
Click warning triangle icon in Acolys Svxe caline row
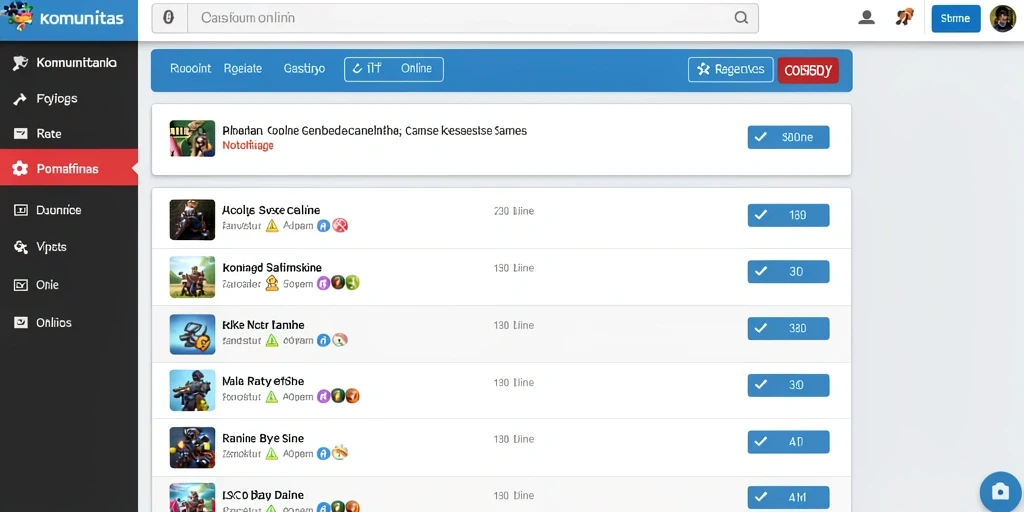pyautogui.click(x=272, y=226)
